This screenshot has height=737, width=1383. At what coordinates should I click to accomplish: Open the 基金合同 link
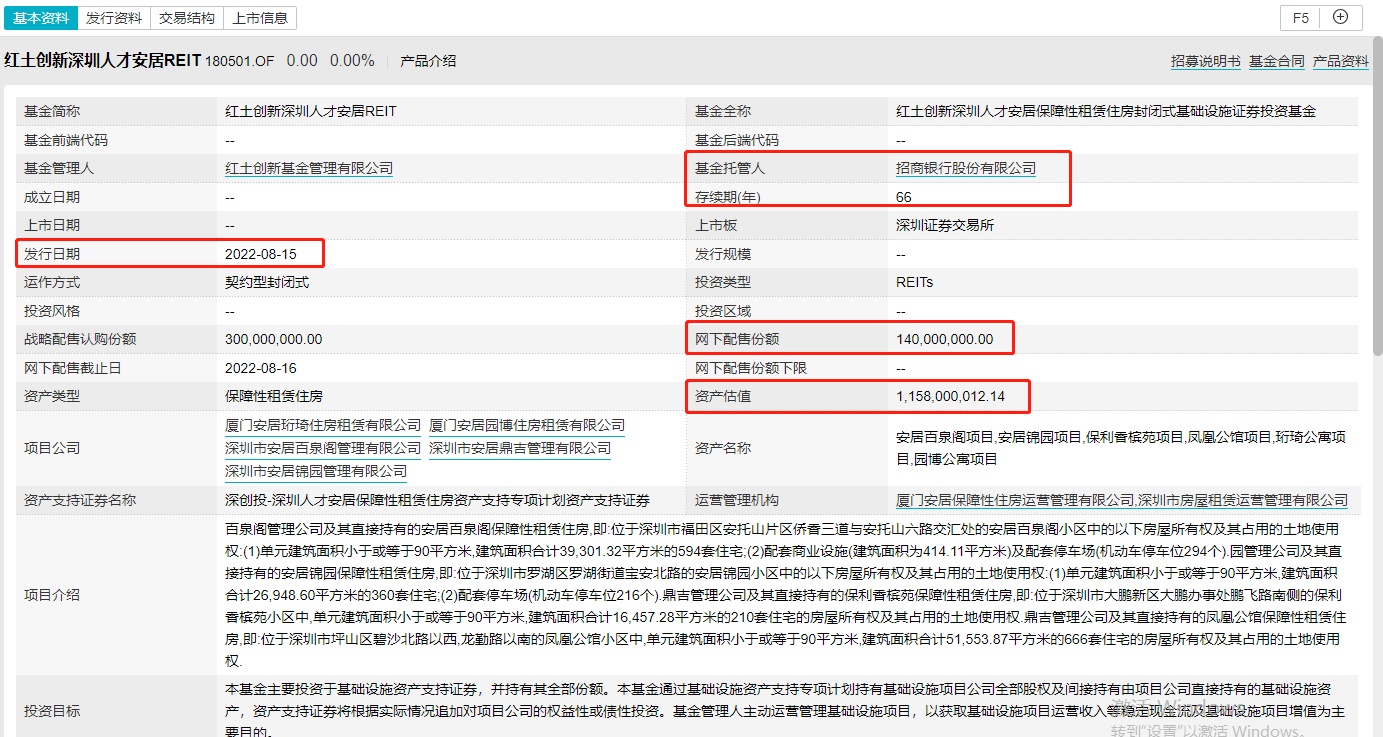pos(1277,61)
